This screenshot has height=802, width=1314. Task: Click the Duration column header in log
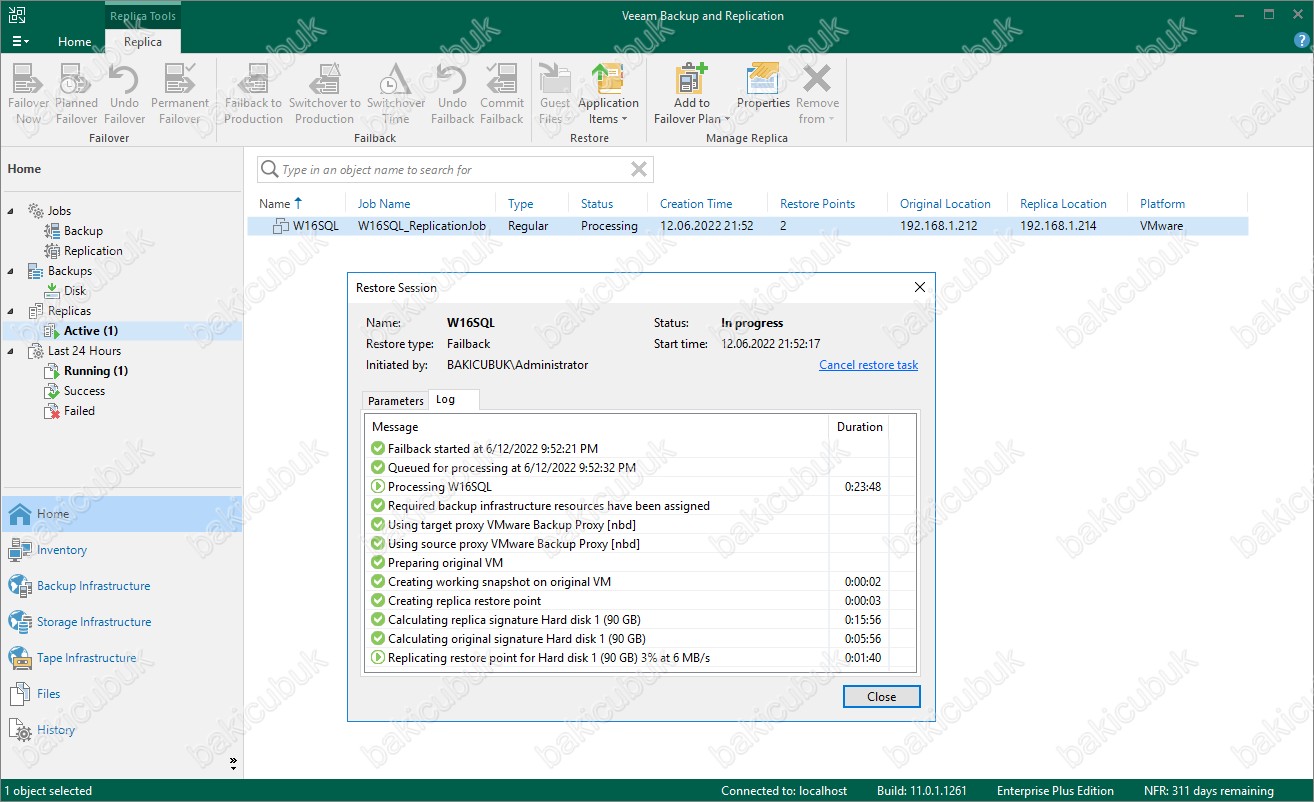pyautogui.click(x=859, y=427)
